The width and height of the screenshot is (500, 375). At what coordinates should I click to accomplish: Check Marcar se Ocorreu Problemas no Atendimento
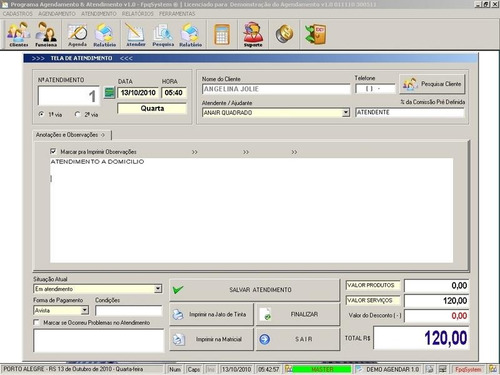(x=36, y=322)
